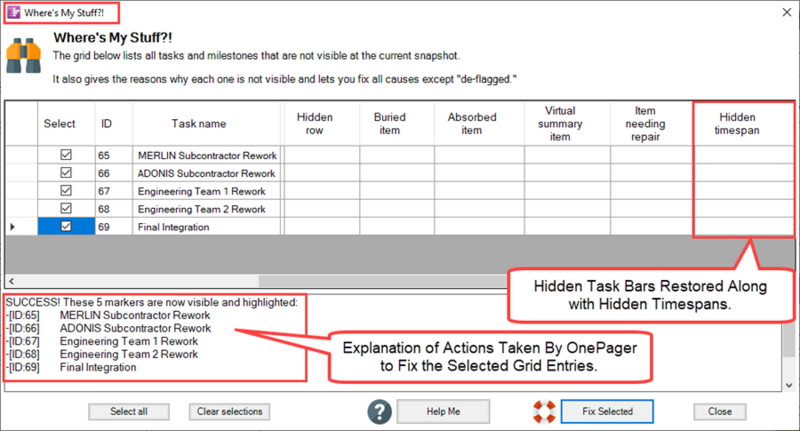Click the Absorbed item column header
The width and height of the screenshot is (800, 431).
[x=480, y=124]
